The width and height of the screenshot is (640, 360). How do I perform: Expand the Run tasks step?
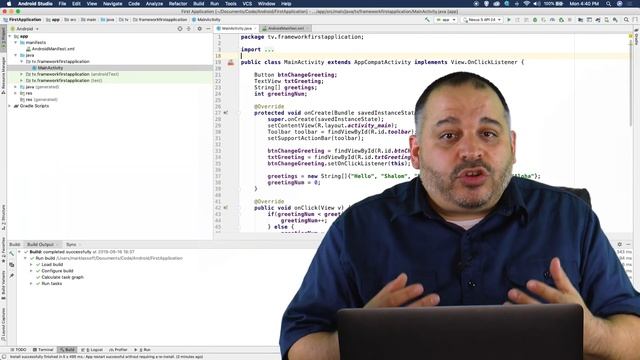[31, 283]
